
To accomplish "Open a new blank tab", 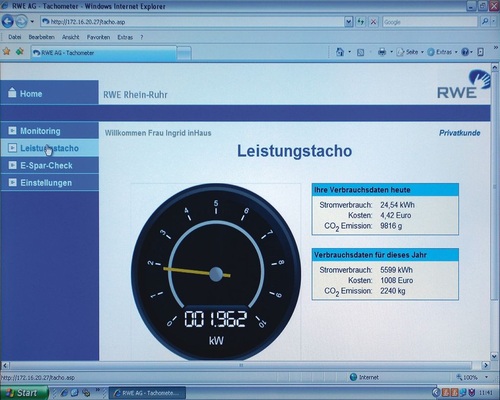I will [x=184, y=53].
